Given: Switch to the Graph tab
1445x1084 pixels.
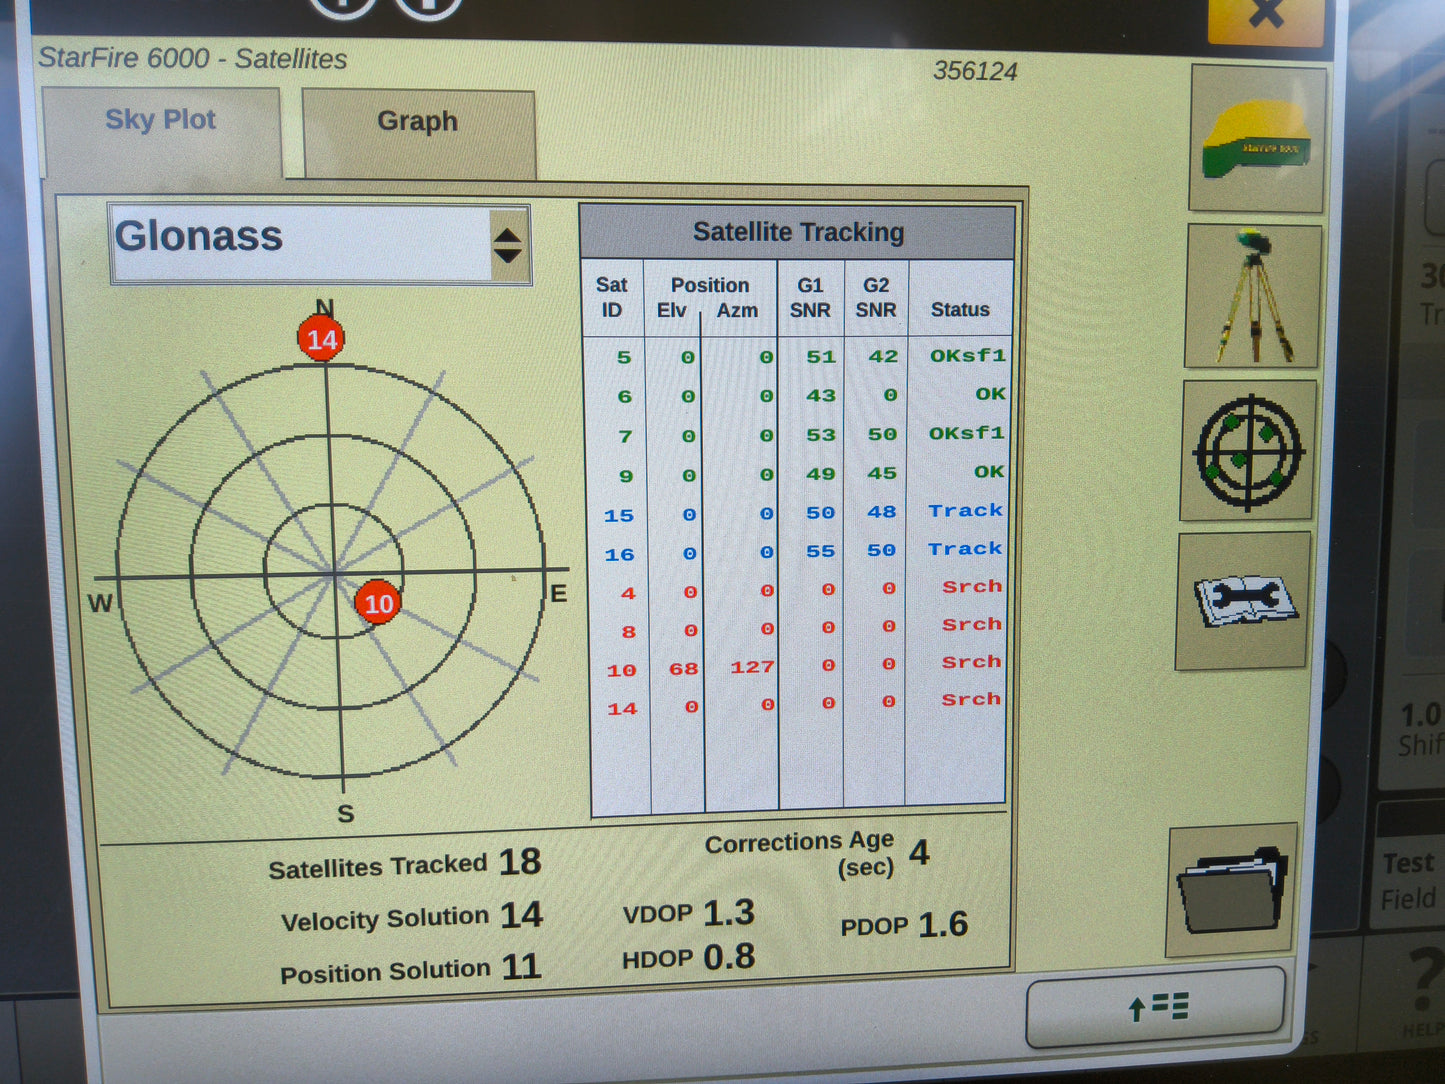Looking at the screenshot, I should tap(417, 121).
